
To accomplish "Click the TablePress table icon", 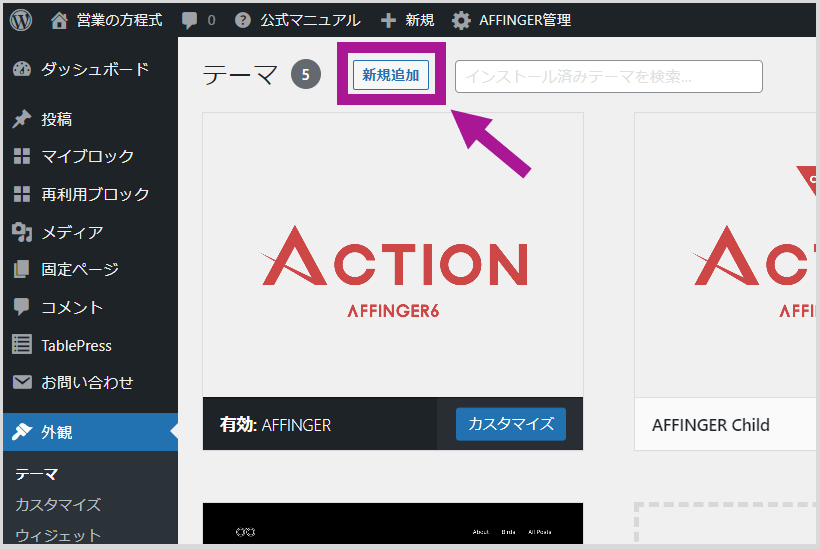I will pyautogui.click(x=22, y=345).
